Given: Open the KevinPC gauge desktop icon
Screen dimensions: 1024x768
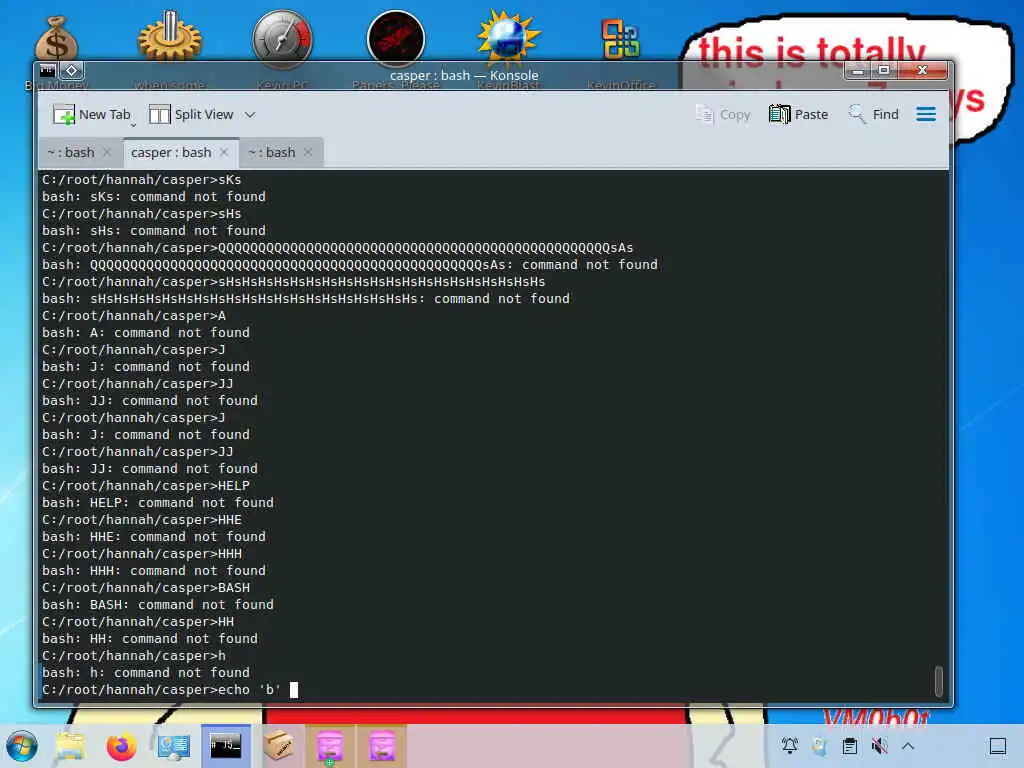Looking at the screenshot, I should click(x=282, y=38).
